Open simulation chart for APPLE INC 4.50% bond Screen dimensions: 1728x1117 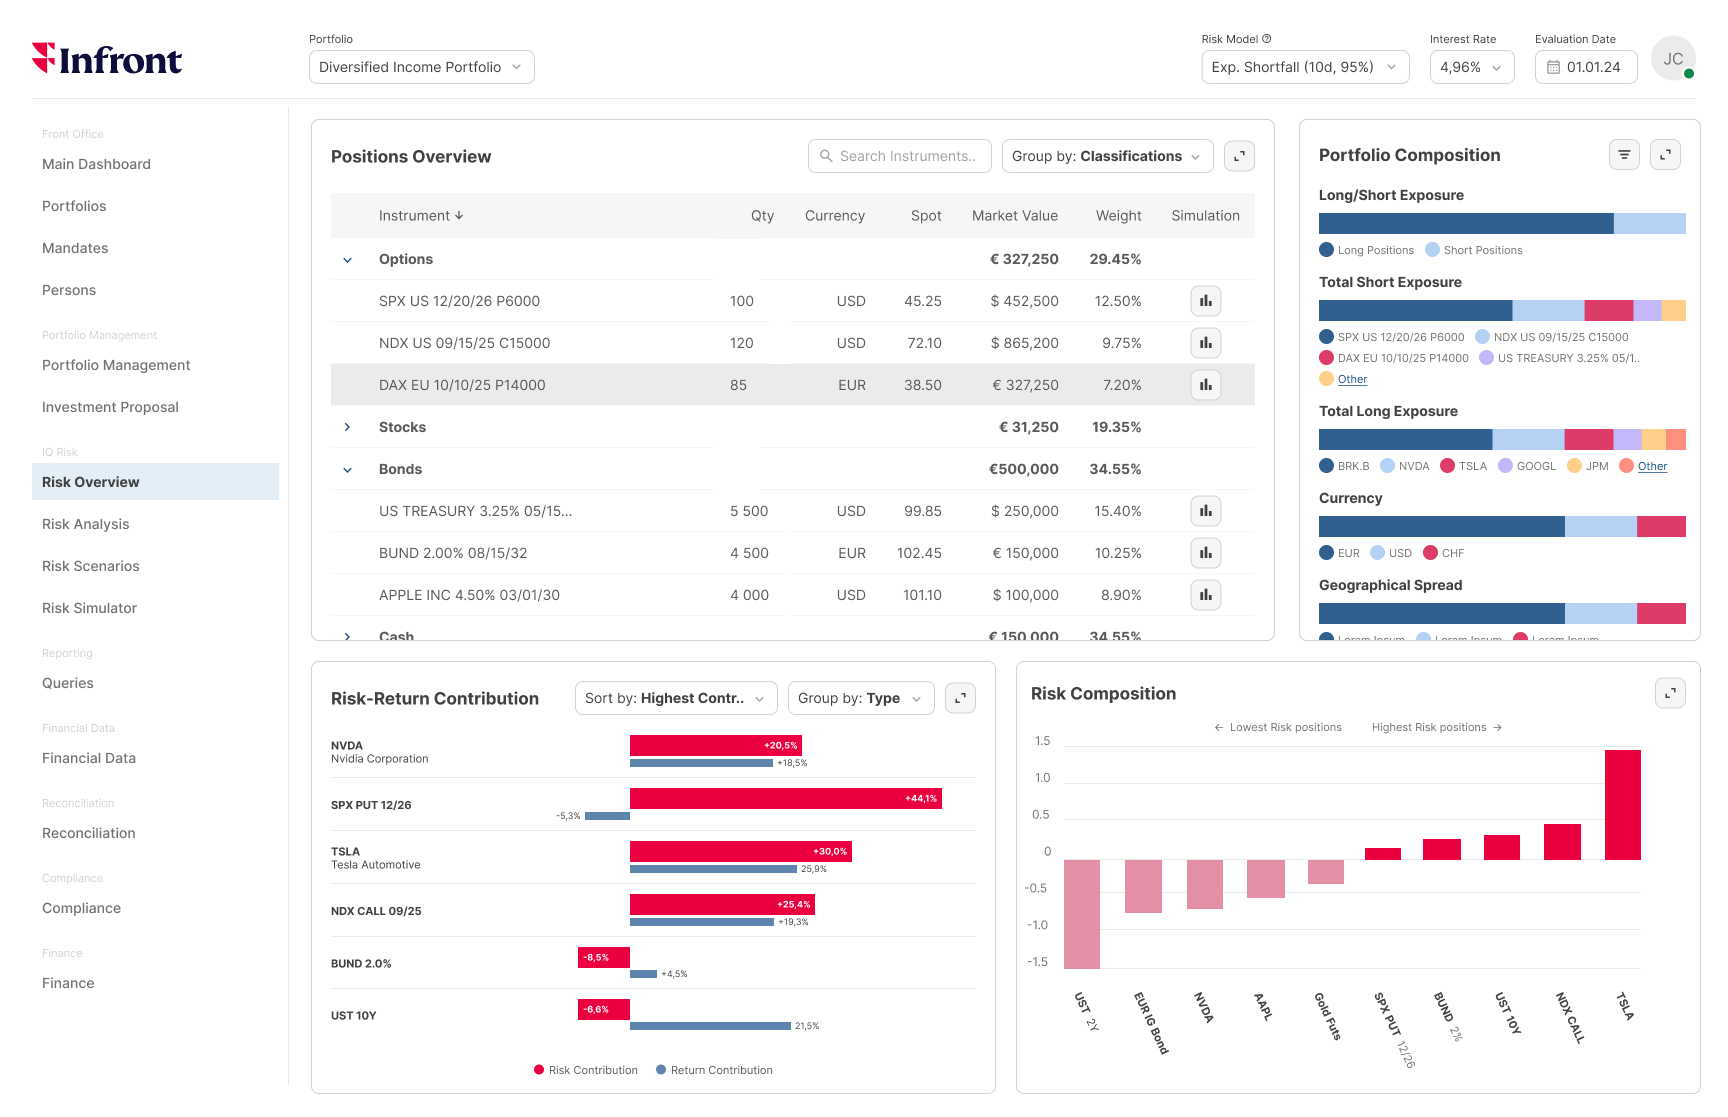click(x=1205, y=595)
